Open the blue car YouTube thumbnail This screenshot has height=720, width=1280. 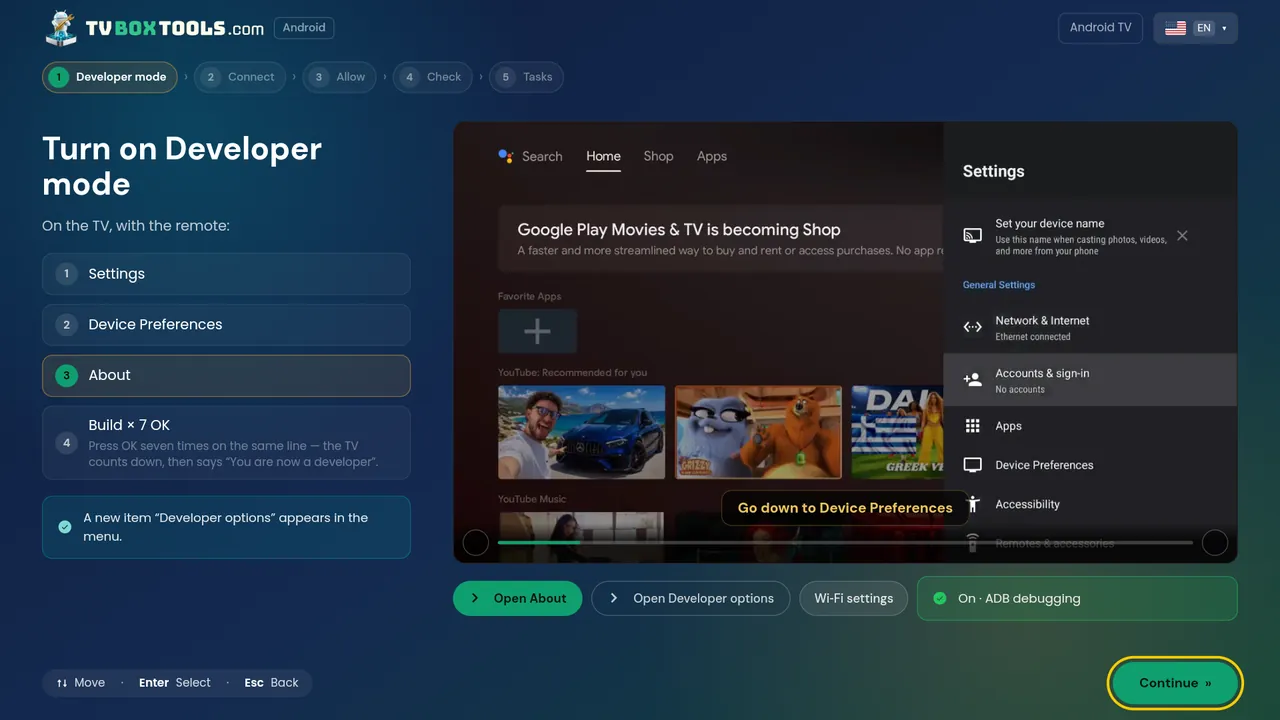click(x=582, y=433)
